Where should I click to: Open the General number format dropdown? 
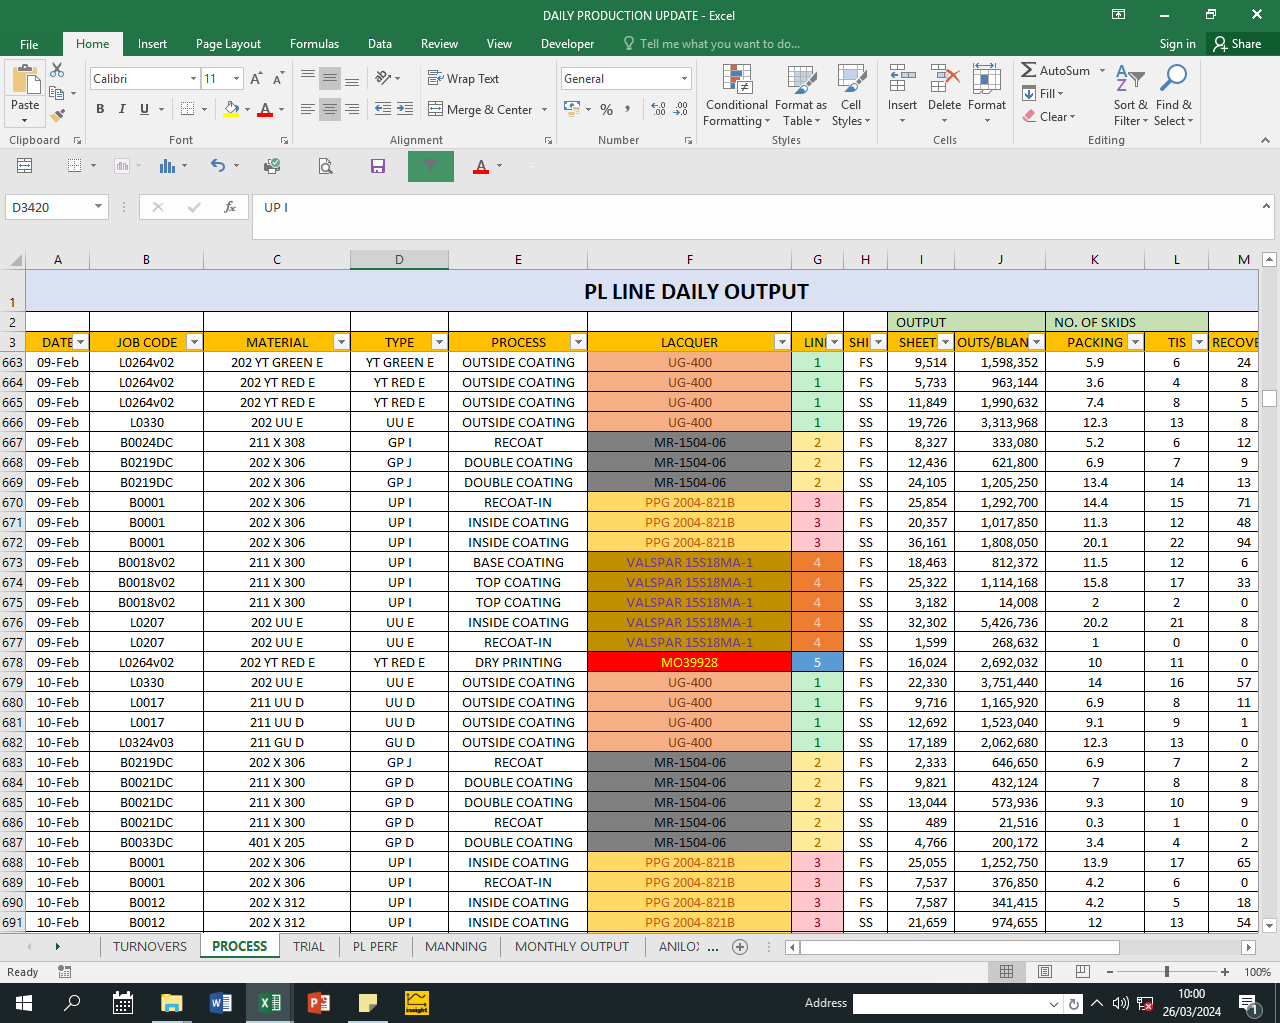(684, 79)
